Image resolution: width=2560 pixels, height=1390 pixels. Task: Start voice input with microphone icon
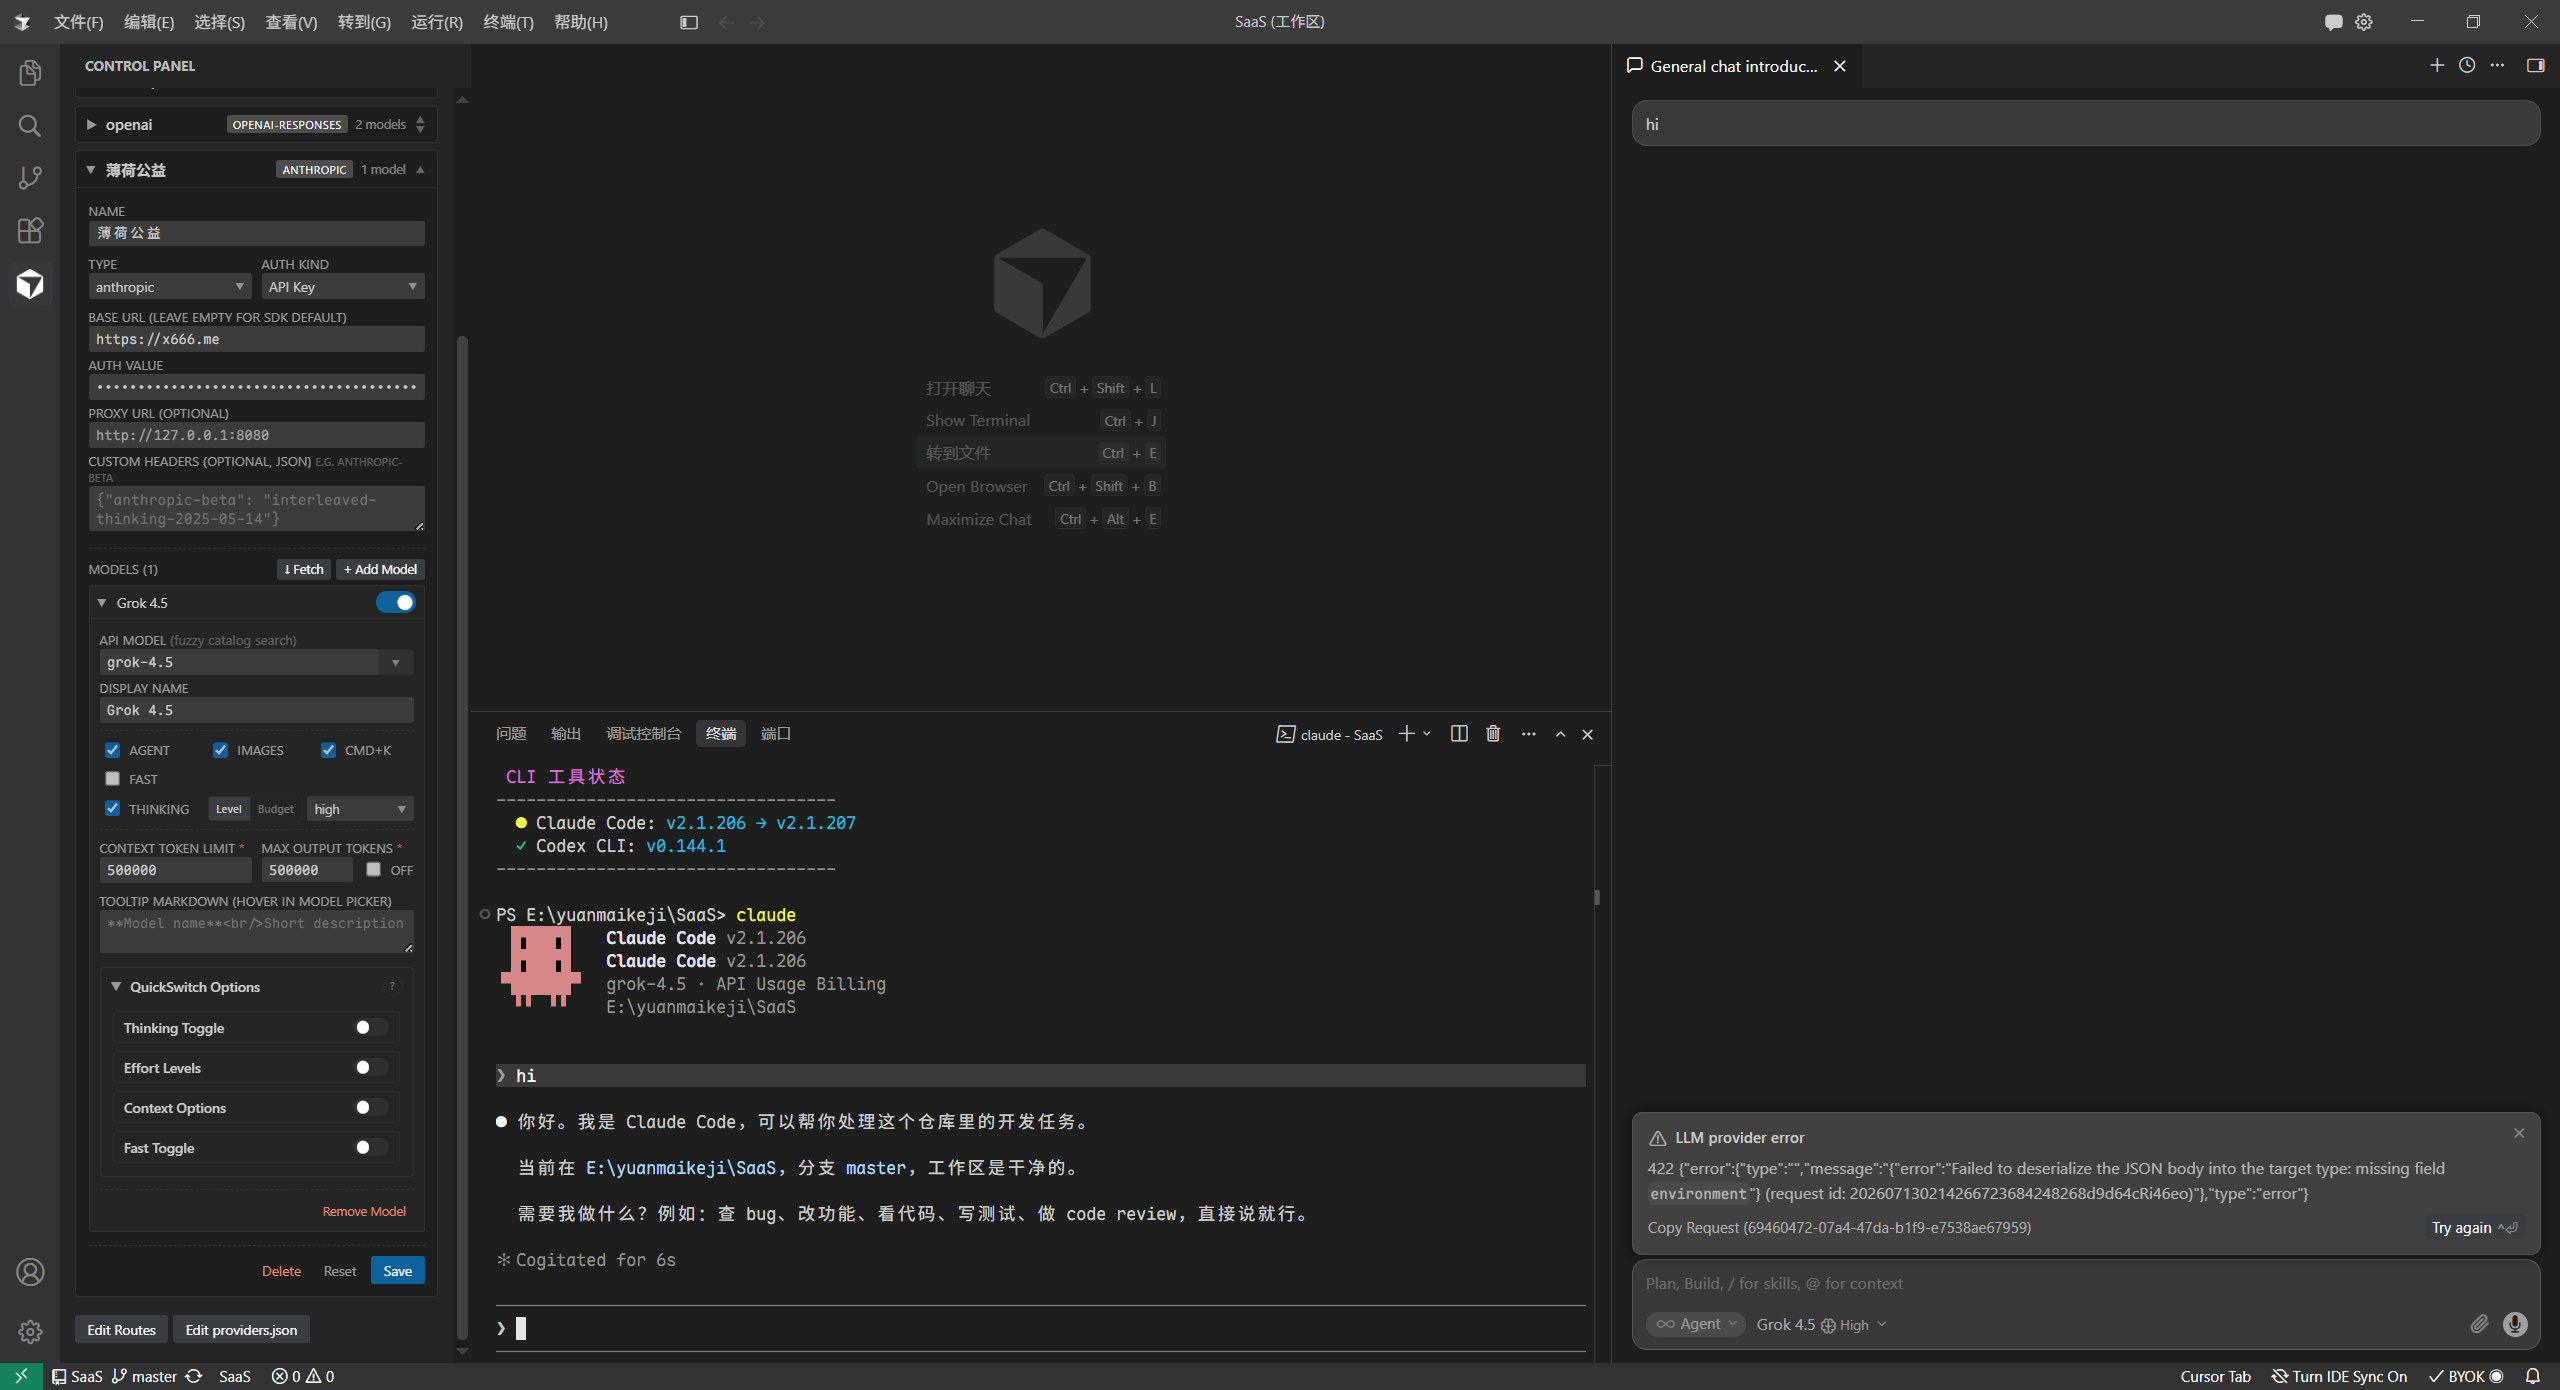2515,1324
